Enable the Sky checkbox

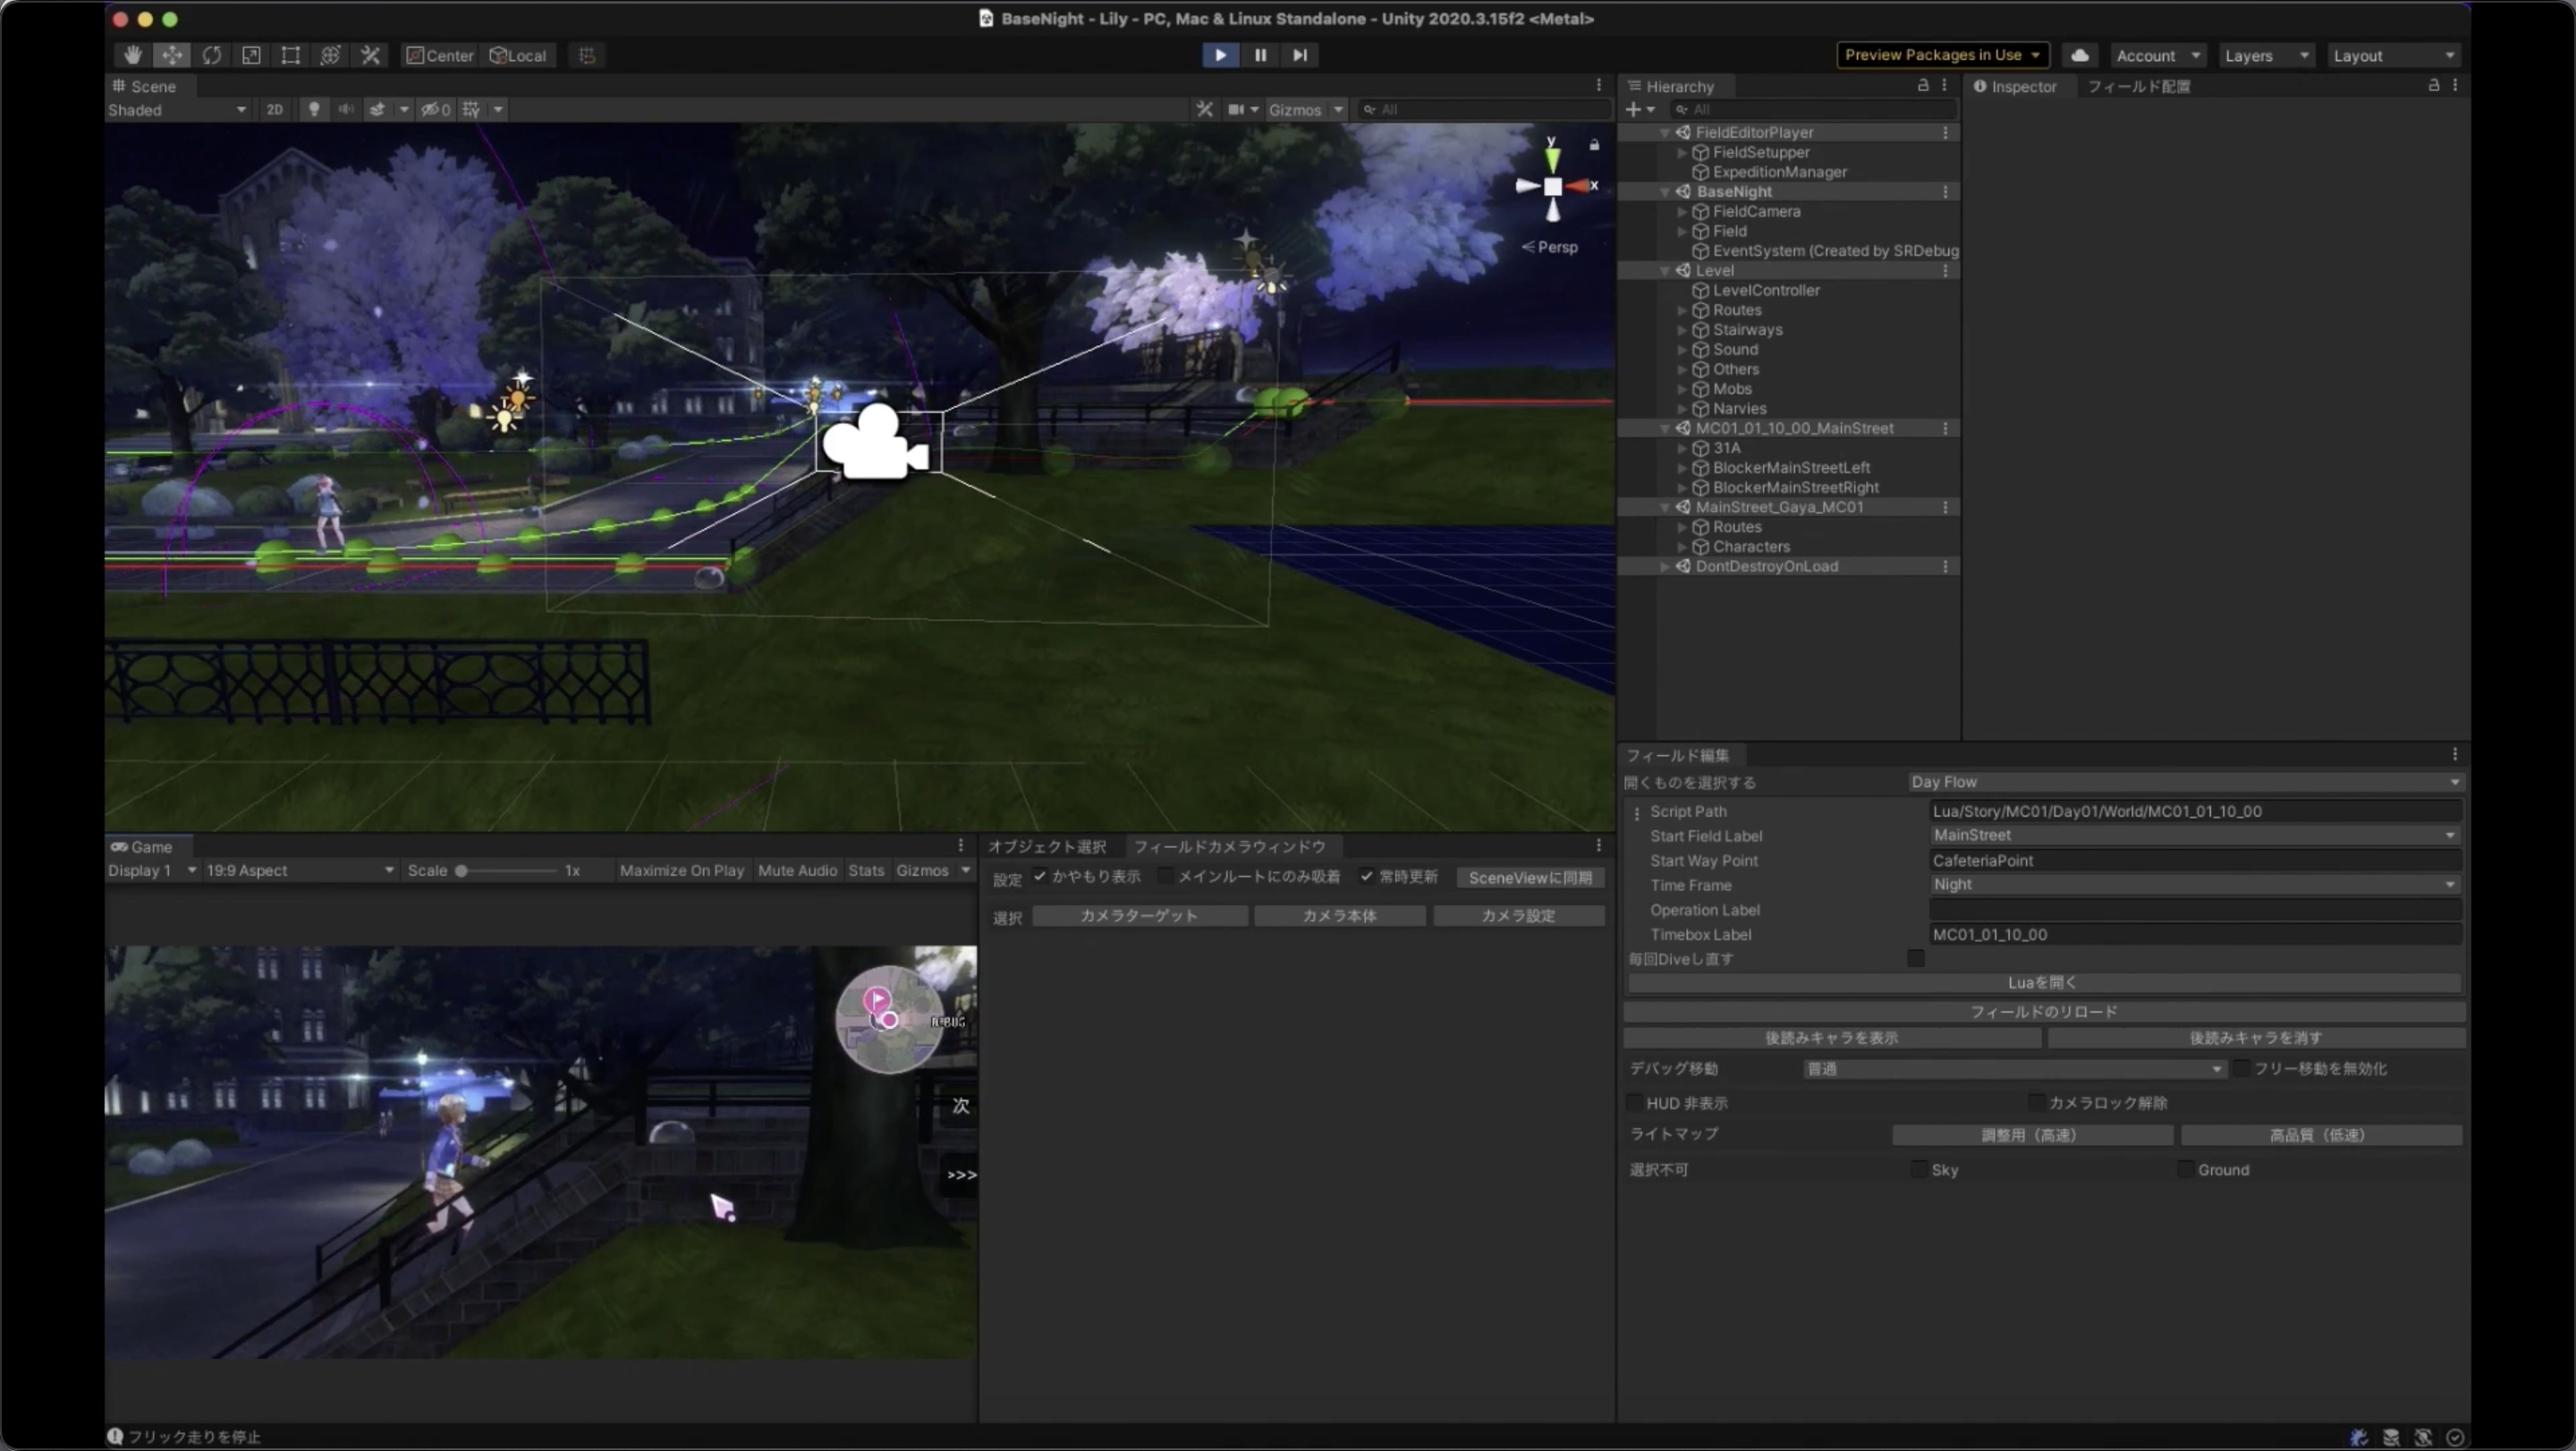click(1918, 1169)
